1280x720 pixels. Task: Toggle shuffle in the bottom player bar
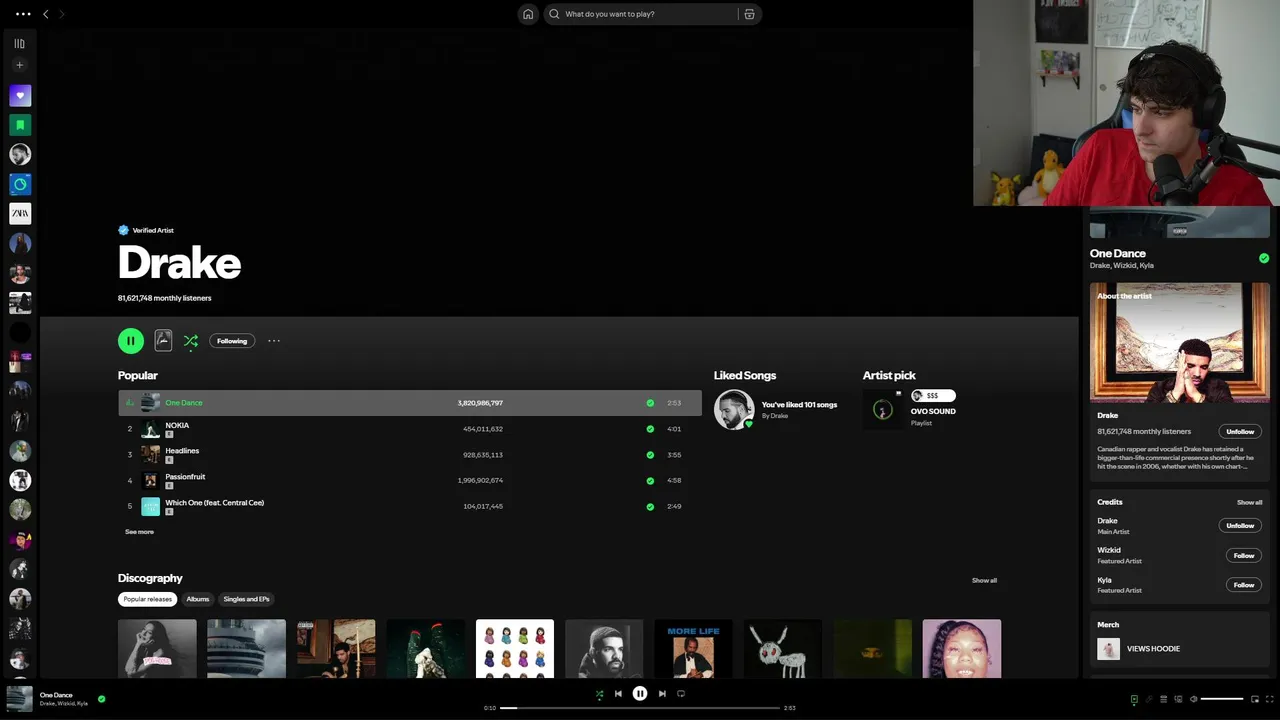click(x=599, y=694)
